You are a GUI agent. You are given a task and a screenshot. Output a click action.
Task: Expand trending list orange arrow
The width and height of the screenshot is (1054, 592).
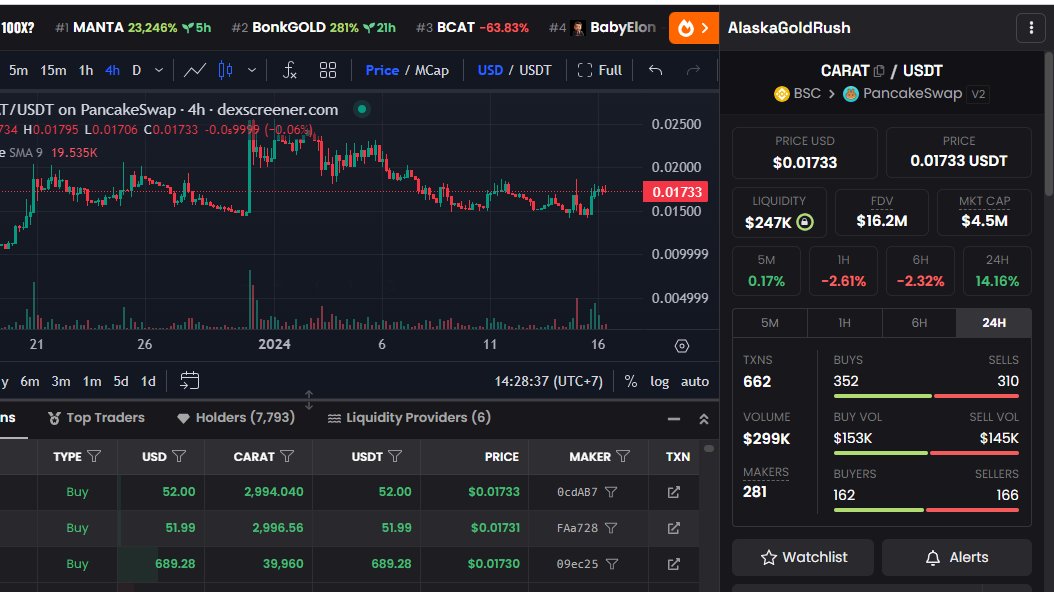click(705, 28)
